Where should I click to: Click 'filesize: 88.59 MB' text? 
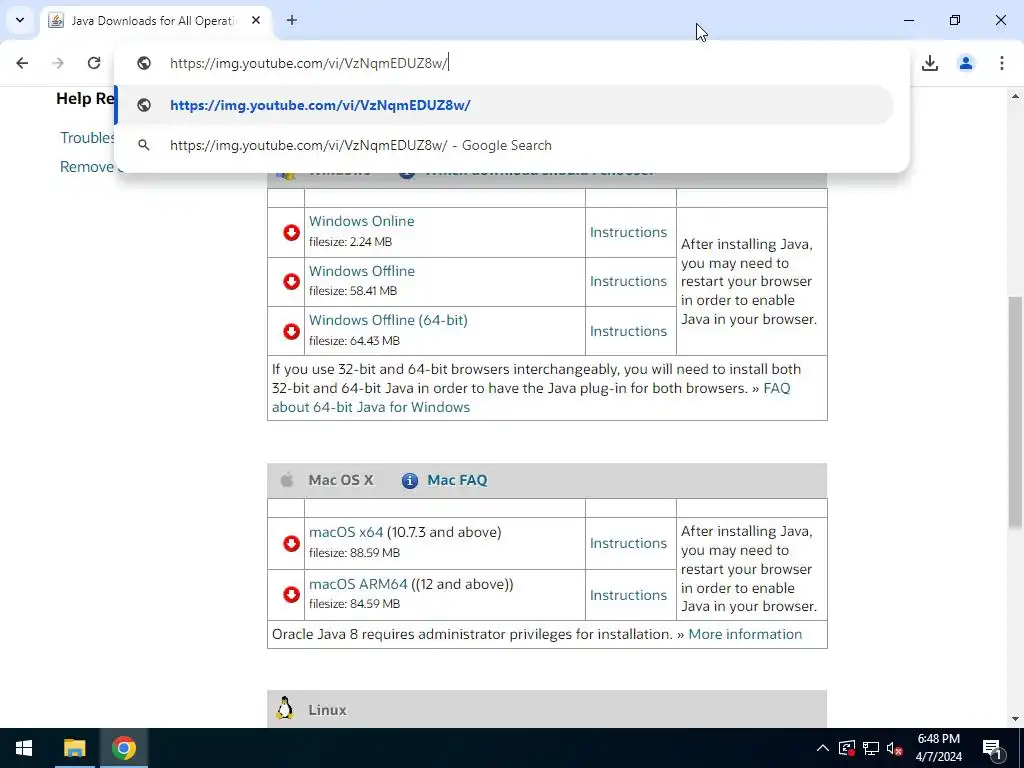pyautogui.click(x=354, y=552)
